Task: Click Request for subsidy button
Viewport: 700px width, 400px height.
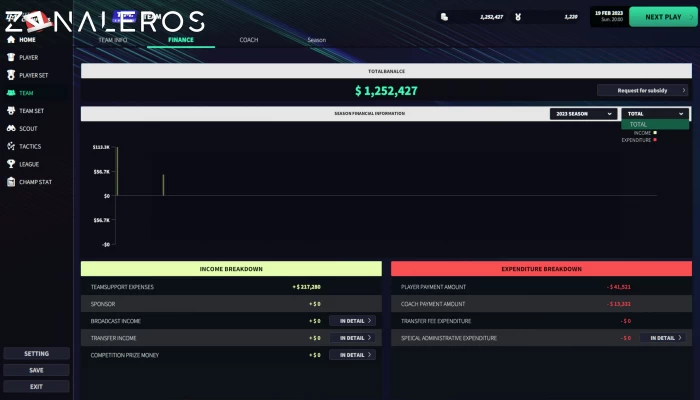Action: (x=642, y=90)
